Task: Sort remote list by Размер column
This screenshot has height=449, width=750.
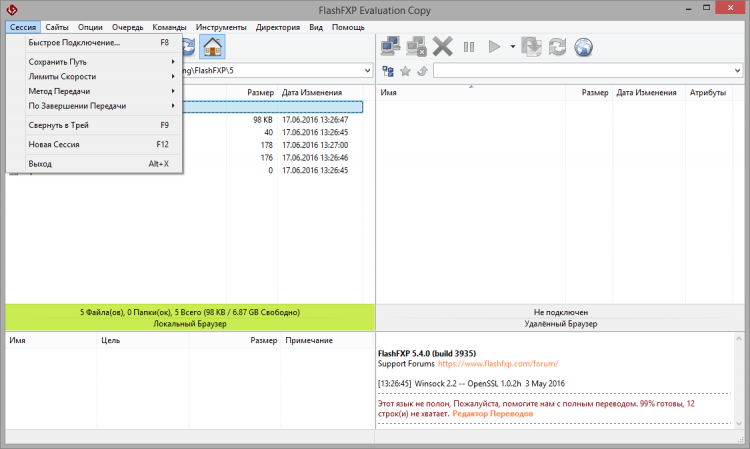Action: point(589,93)
